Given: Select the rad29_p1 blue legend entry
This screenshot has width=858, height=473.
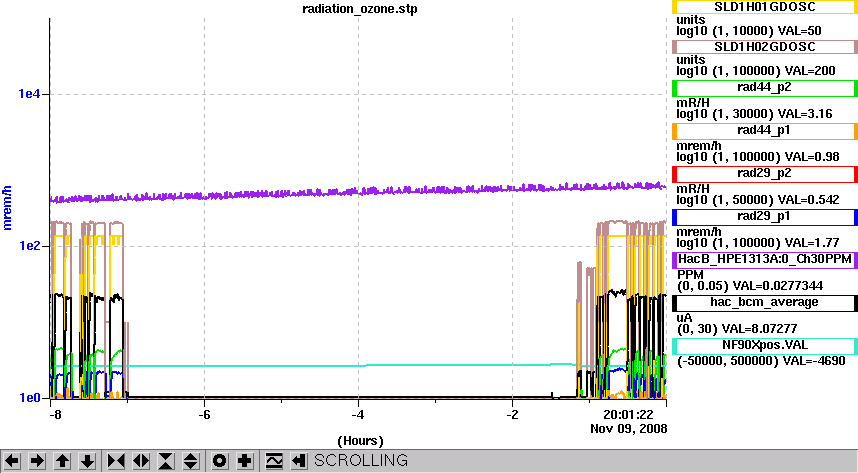Looking at the screenshot, I should pos(764,217).
